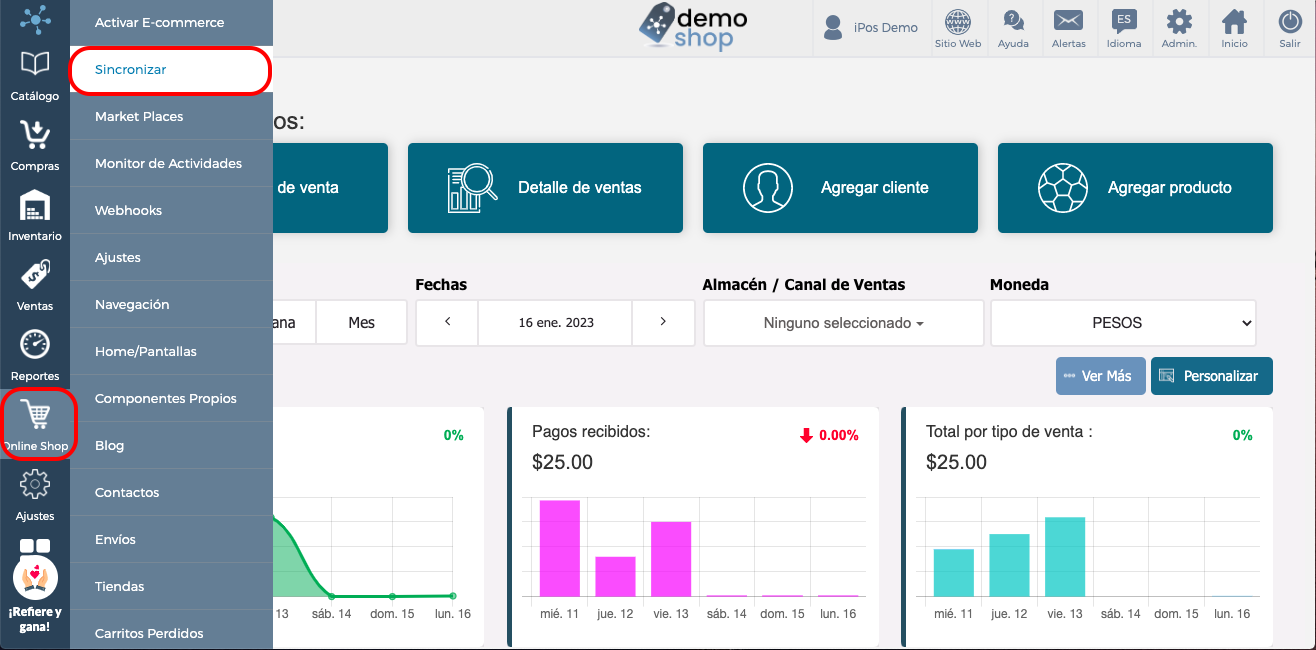Click the iPos Demo user profile
This screenshot has height=650, width=1316.
(x=870, y=28)
